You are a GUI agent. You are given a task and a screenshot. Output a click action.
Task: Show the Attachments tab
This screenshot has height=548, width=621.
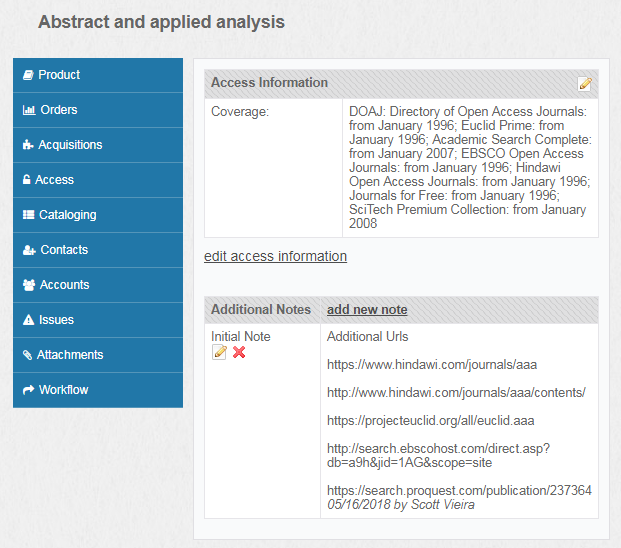coord(98,355)
